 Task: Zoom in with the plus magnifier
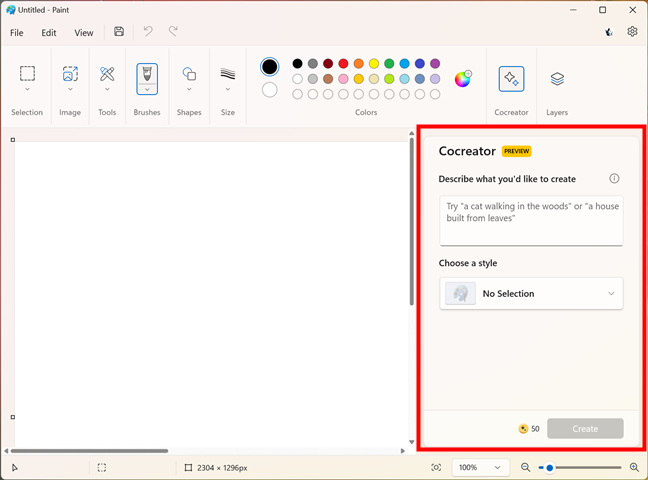634,467
